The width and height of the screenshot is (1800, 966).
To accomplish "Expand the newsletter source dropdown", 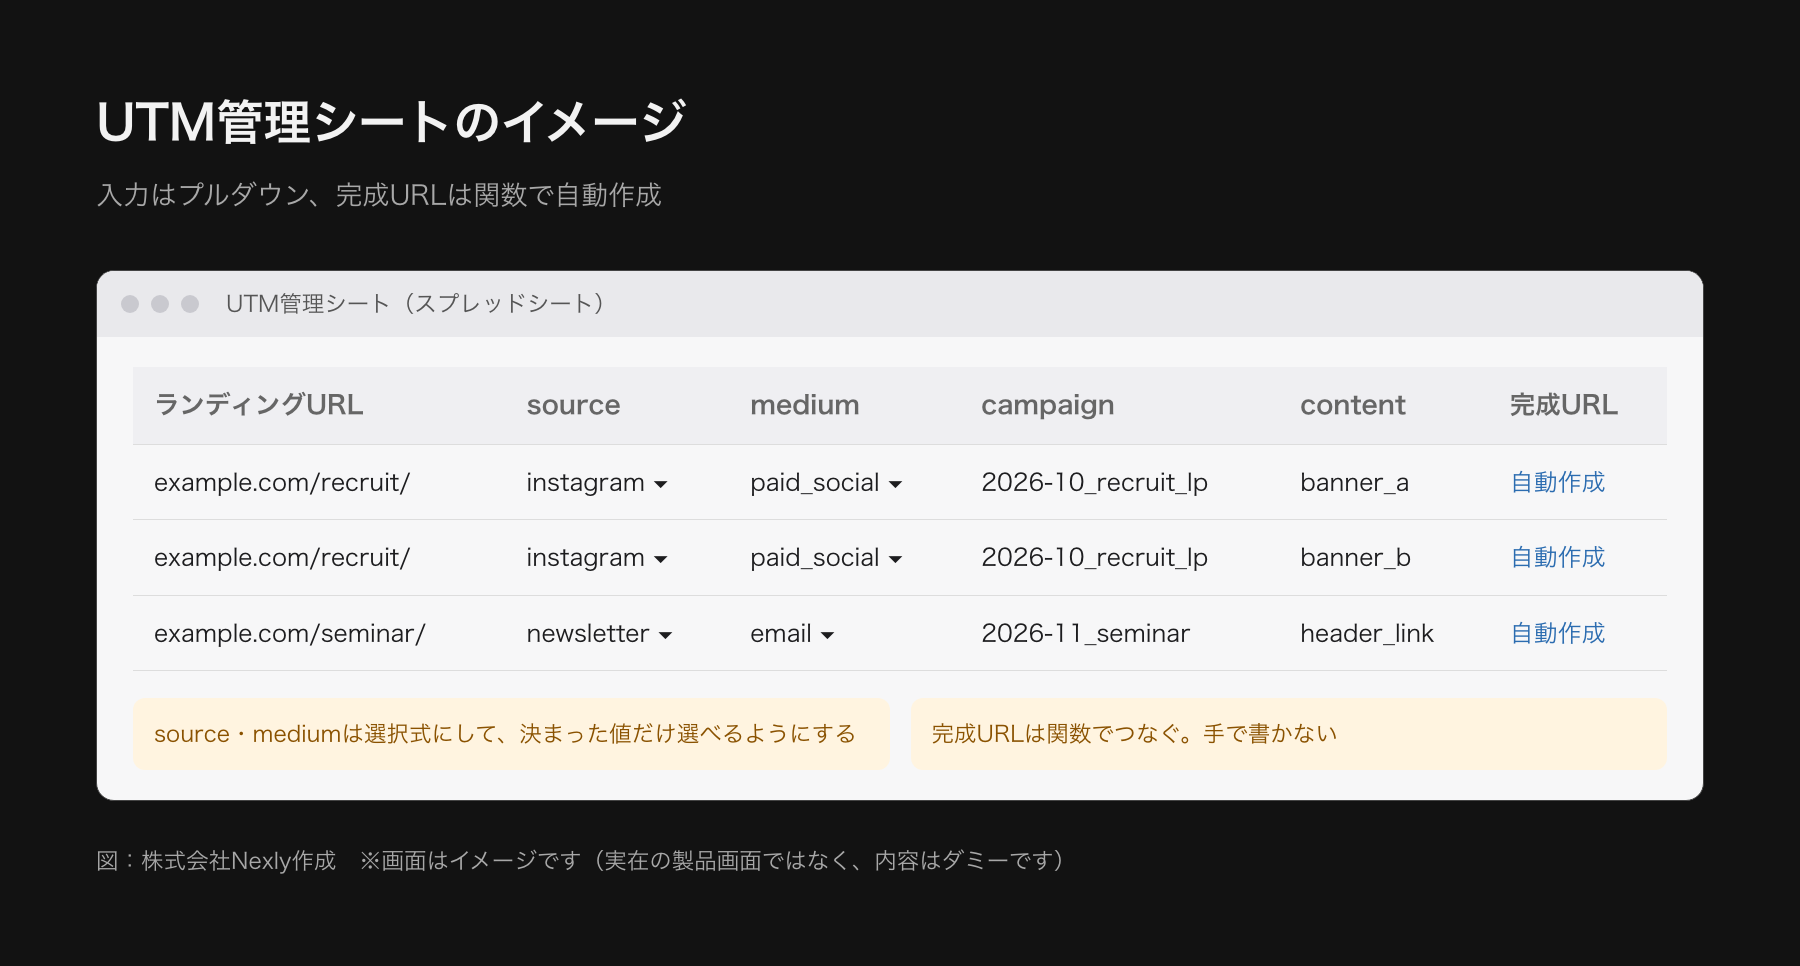I will 599,634.
